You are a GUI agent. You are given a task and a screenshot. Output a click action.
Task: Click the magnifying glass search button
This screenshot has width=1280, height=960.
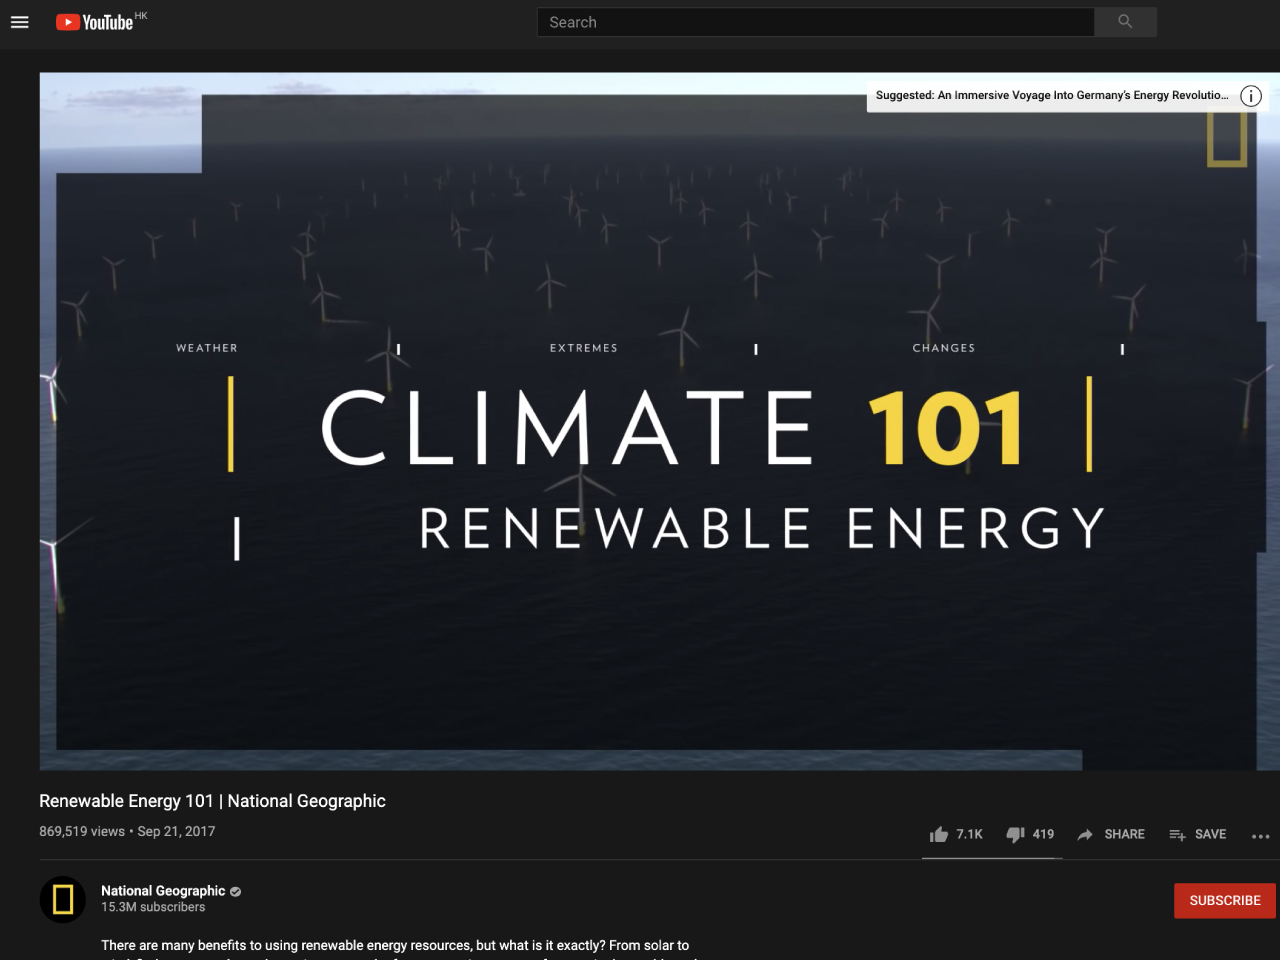pyautogui.click(x=1125, y=22)
